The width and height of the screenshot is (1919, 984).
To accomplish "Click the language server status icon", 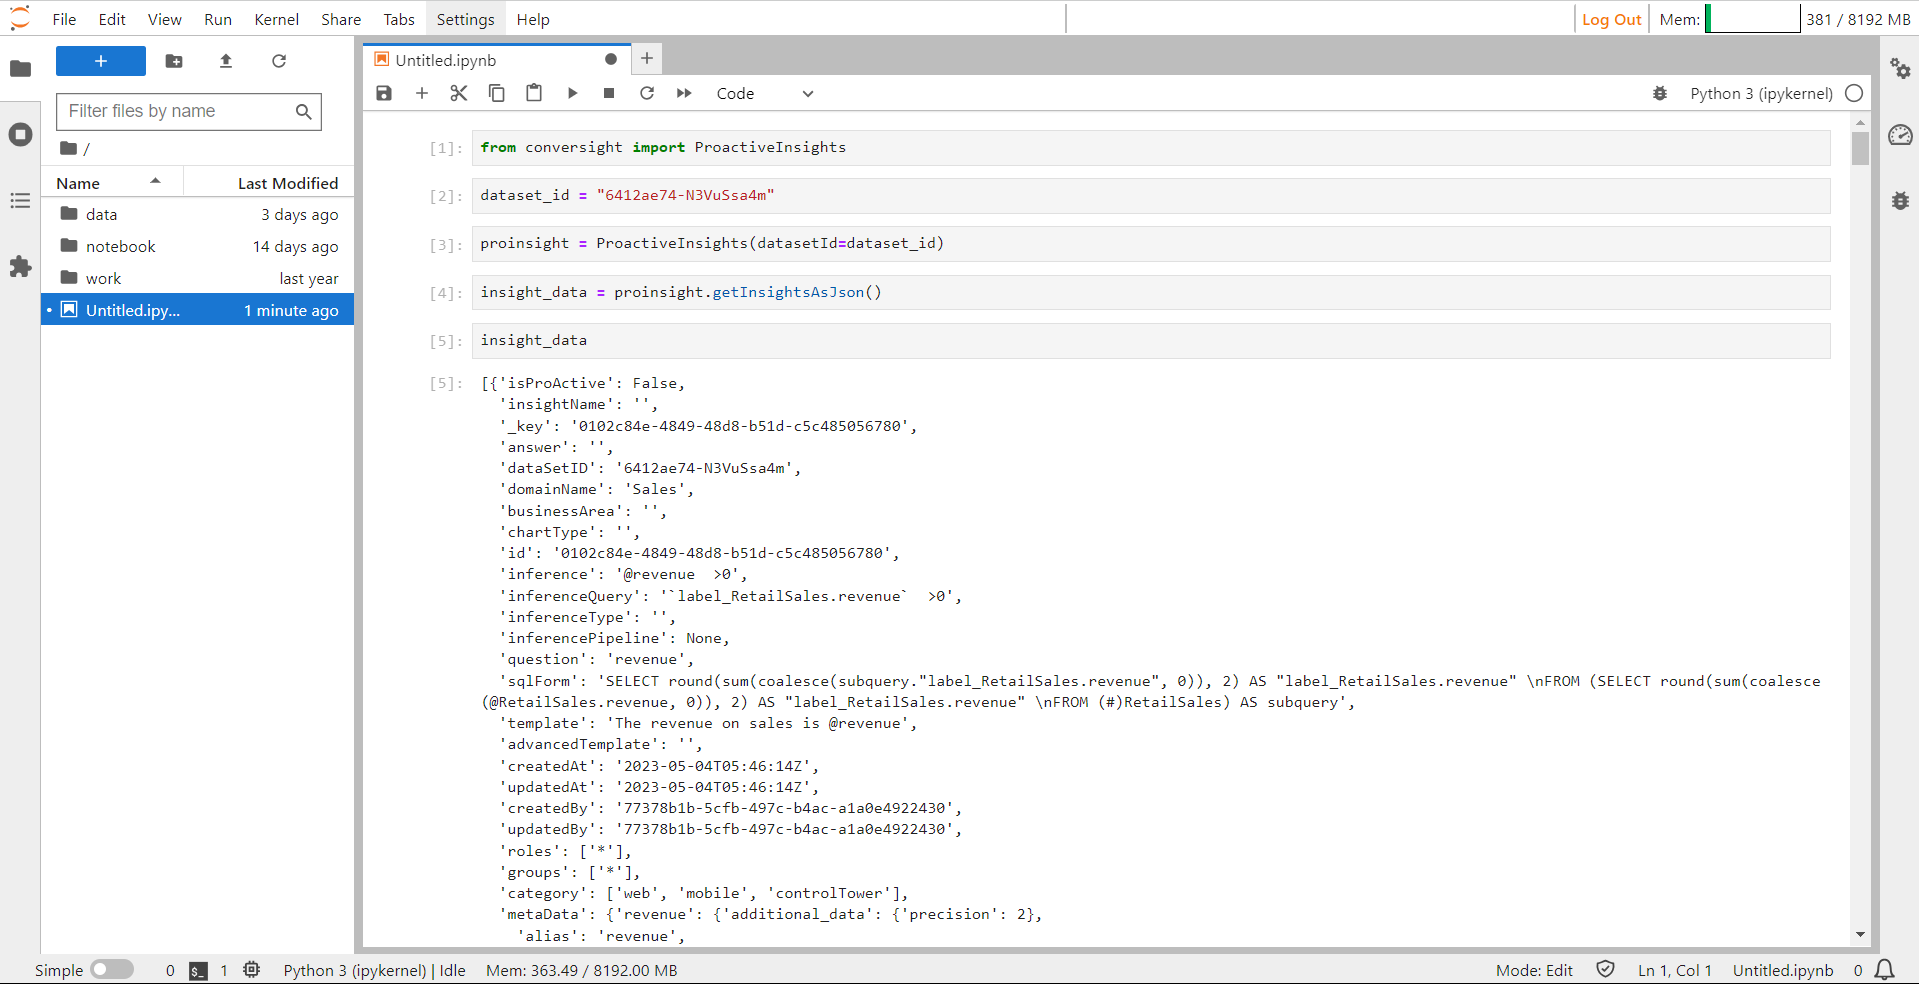I will (x=252, y=970).
